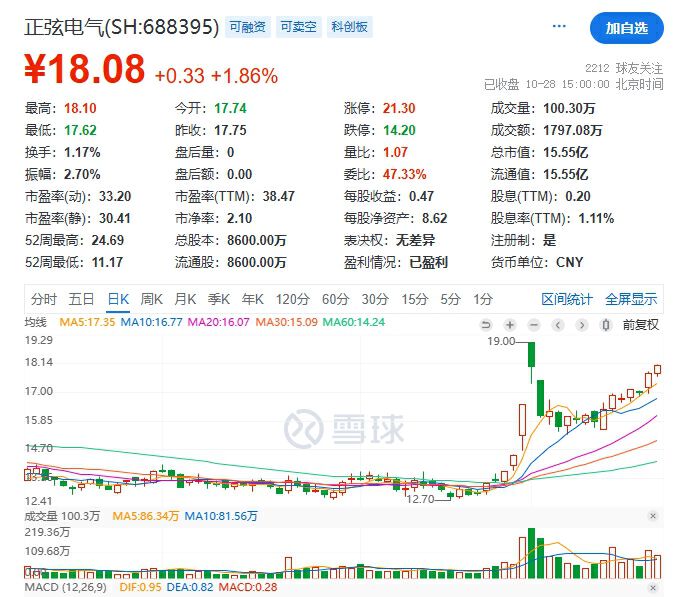Open 区间统计 range statistics

pyautogui.click(x=567, y=299)
